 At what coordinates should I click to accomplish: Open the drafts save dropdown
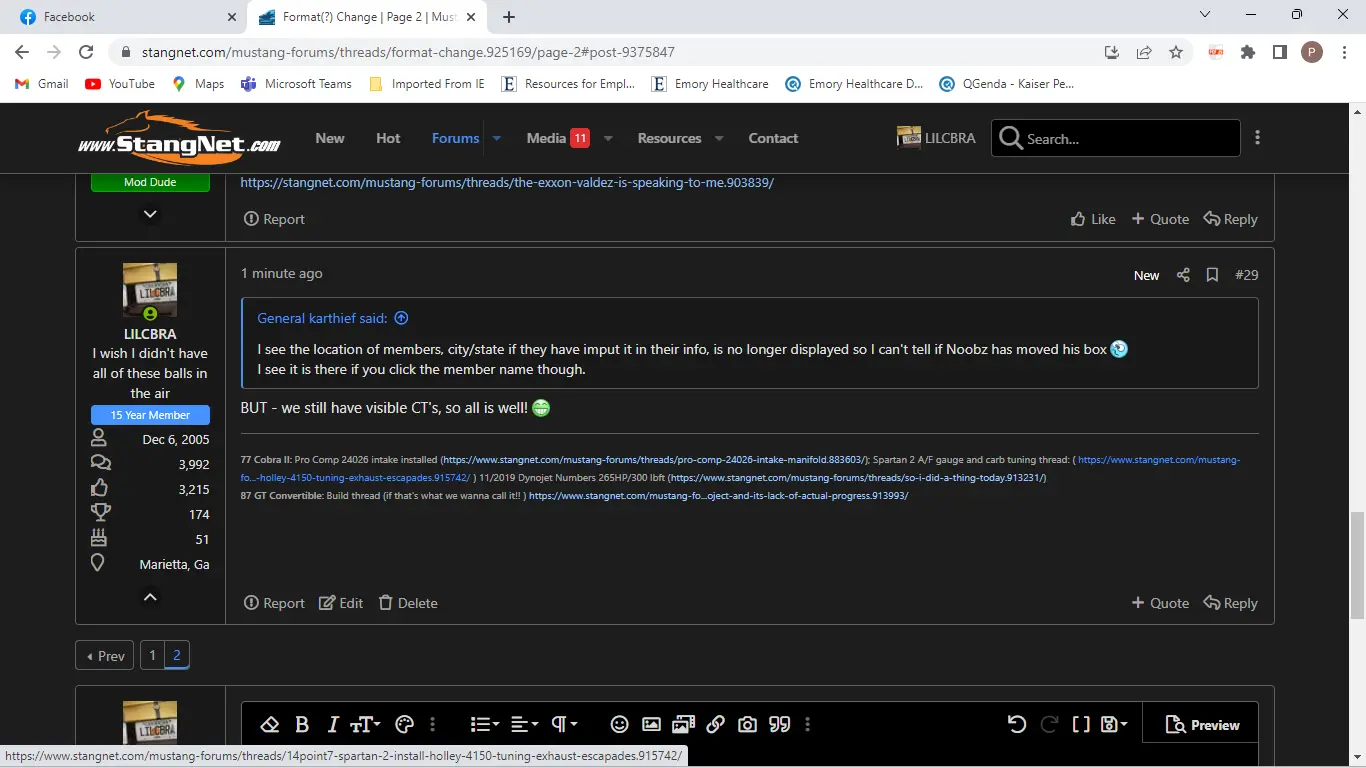(x=1113, y=725)
